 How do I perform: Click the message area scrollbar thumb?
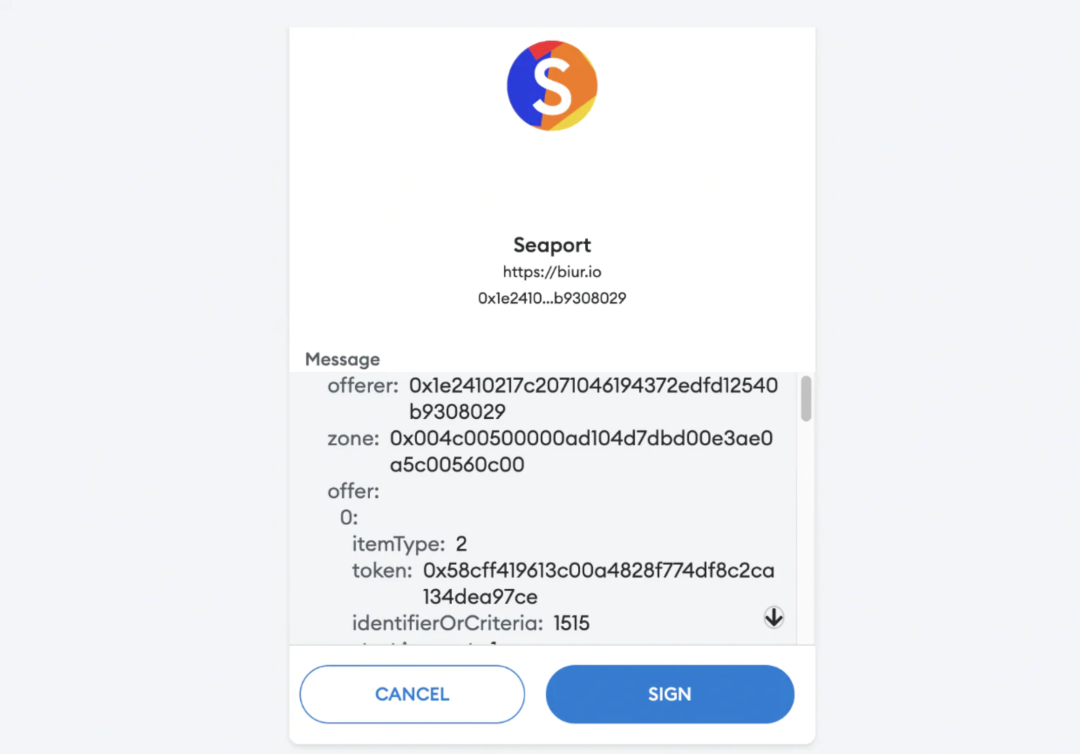[806, 398]
